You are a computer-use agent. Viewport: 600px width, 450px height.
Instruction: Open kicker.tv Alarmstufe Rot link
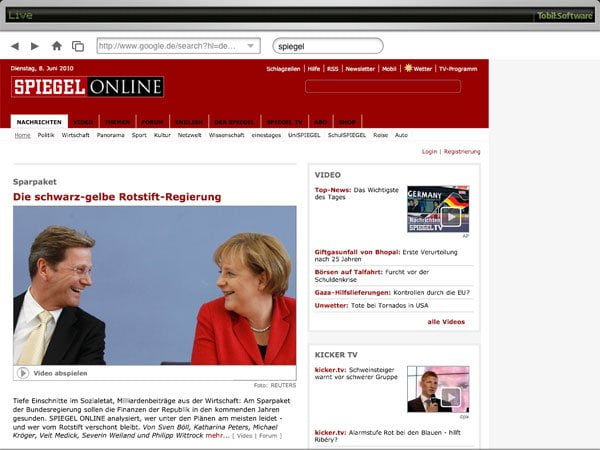click(388, 436)
